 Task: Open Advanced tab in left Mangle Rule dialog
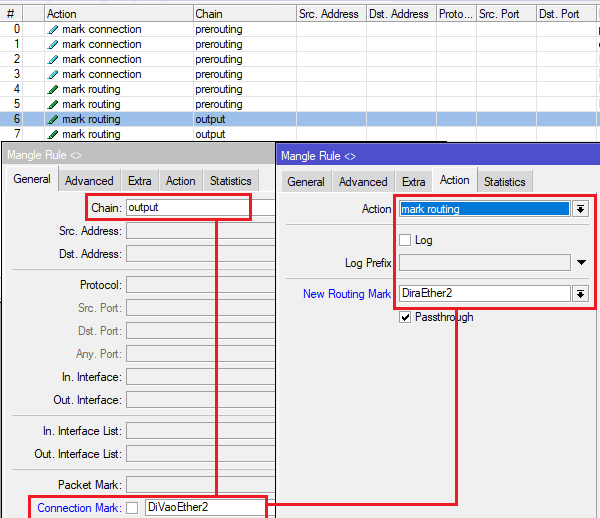[89, 181]
